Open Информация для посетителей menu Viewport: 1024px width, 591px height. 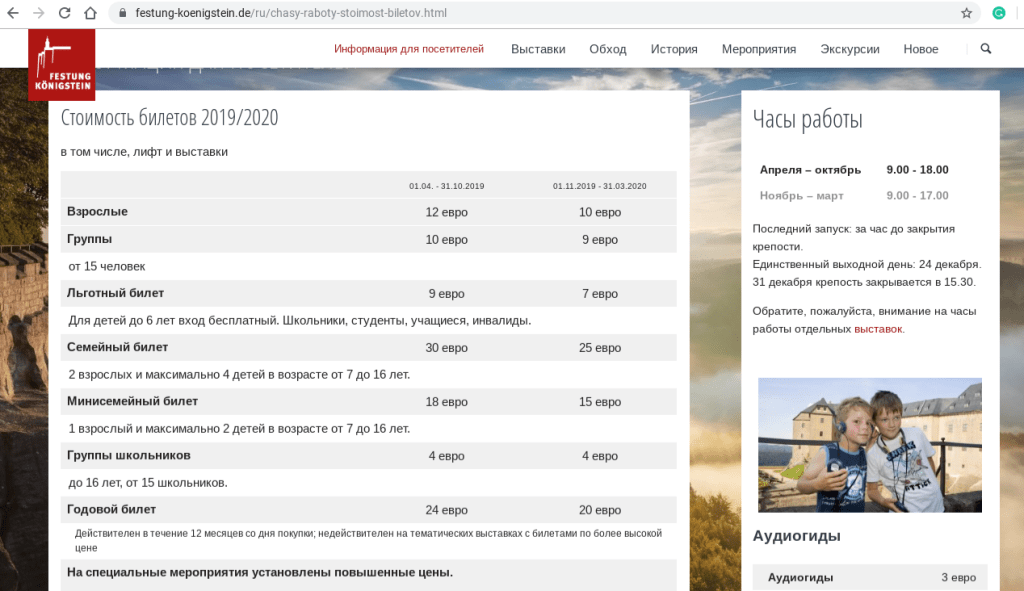(408, 49)
